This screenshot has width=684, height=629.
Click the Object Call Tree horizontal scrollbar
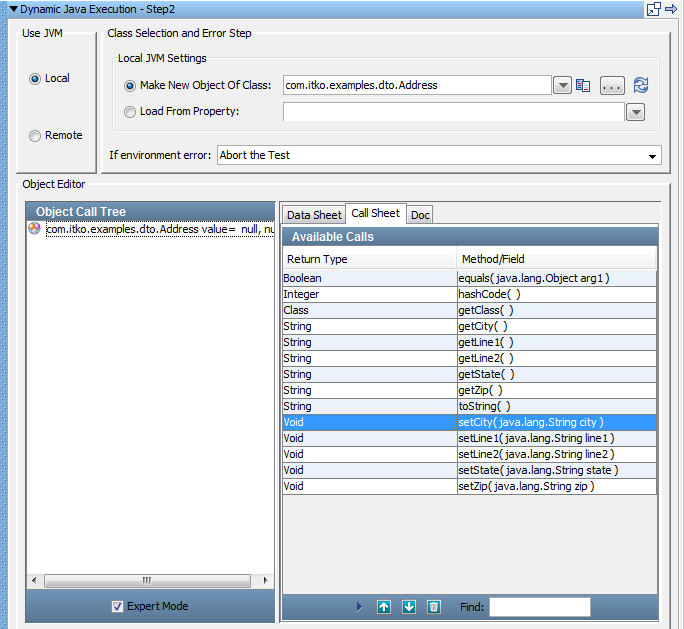(147, 580)
